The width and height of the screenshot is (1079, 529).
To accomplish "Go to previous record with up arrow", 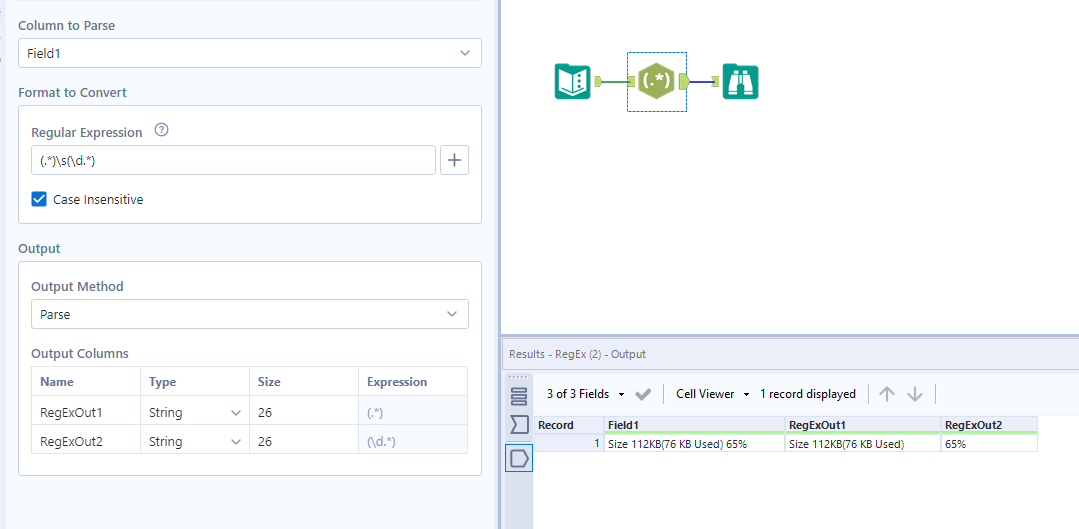I will tap(886, 394).
